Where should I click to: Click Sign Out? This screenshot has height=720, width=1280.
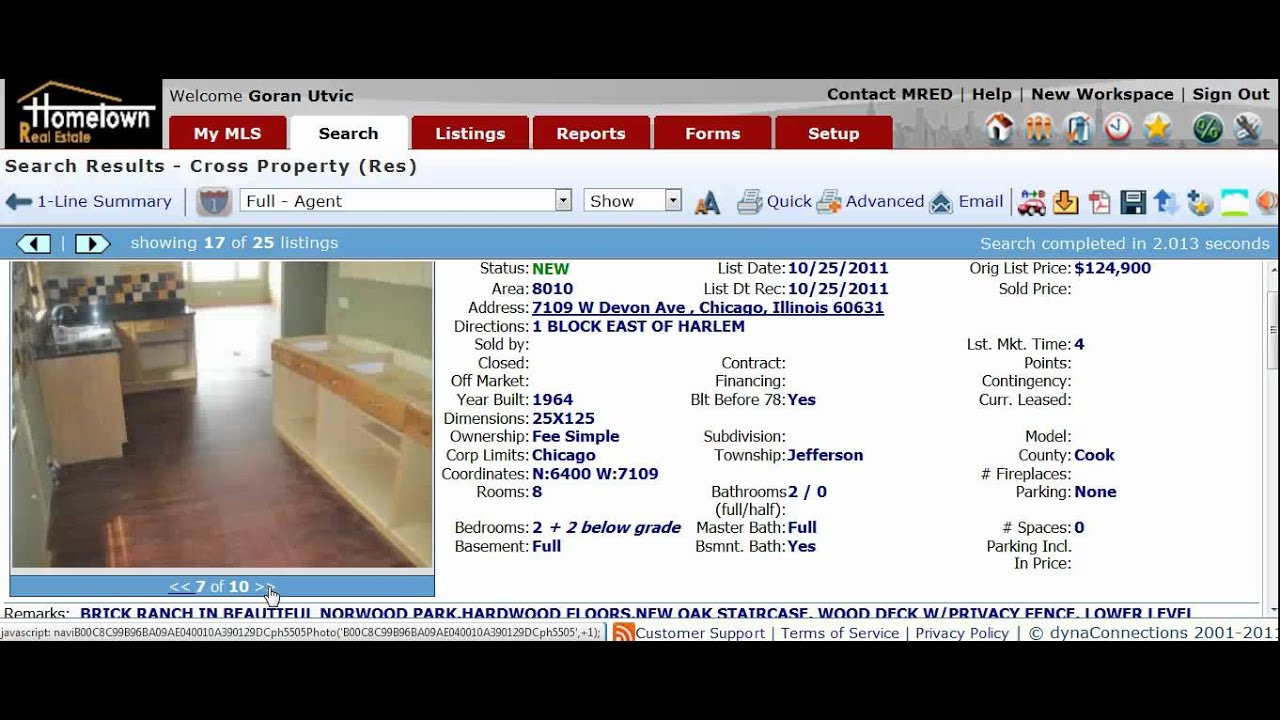pos(1231,94)
